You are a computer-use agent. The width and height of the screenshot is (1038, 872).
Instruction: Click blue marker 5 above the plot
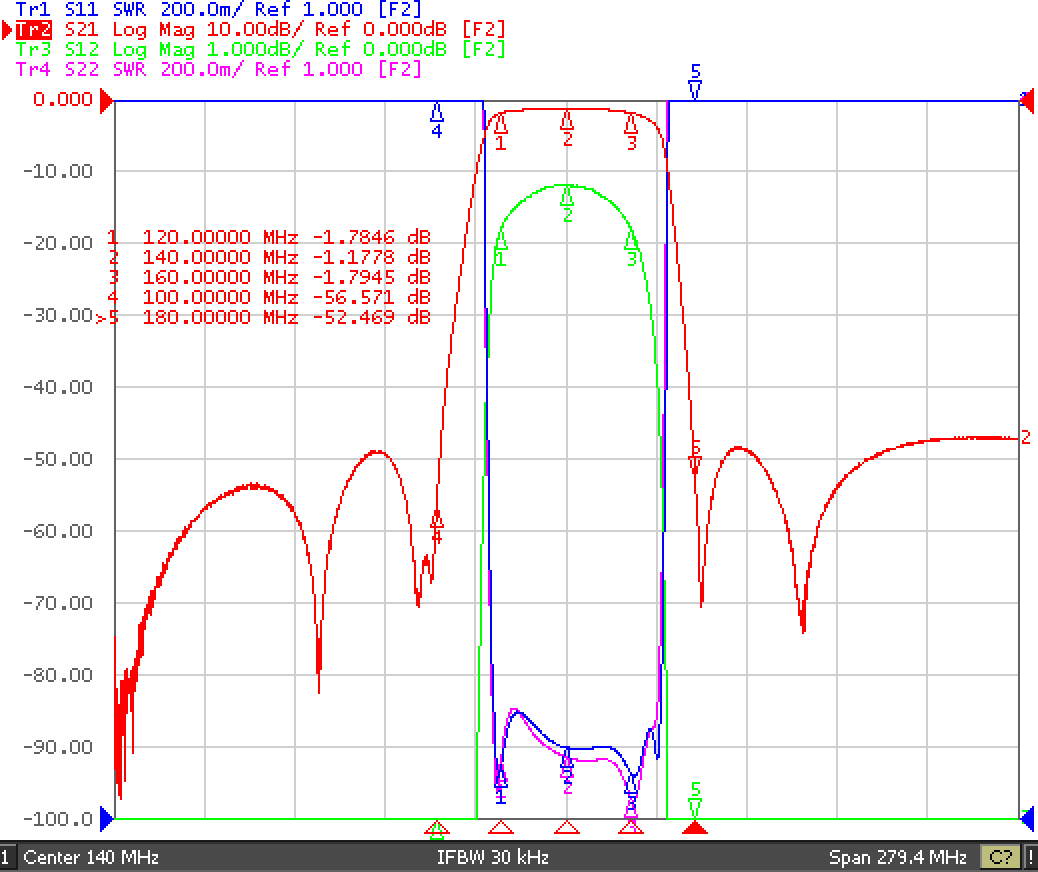[x=695, y=81]
